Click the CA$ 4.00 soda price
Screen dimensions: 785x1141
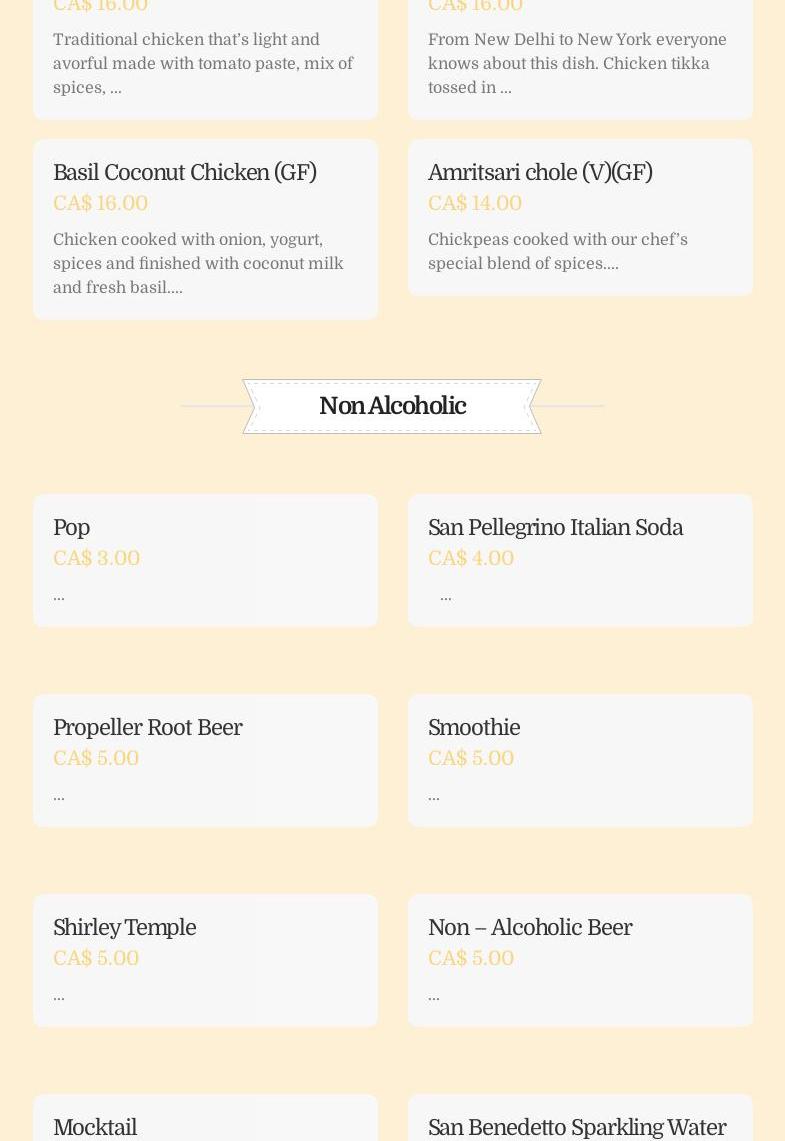pyautogui.click(x=471, y=558)
